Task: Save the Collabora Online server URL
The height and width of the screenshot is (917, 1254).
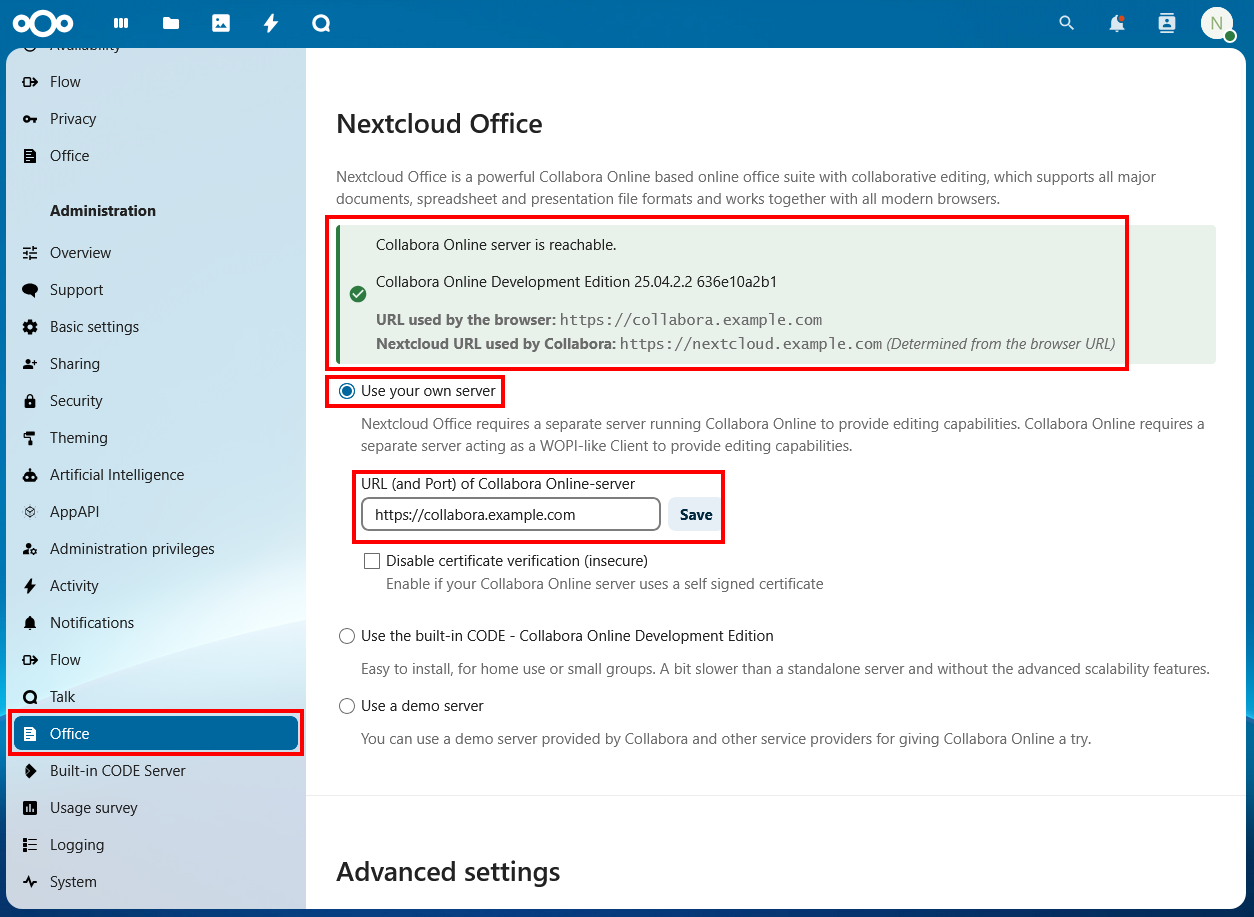Action: click(695, 515)
